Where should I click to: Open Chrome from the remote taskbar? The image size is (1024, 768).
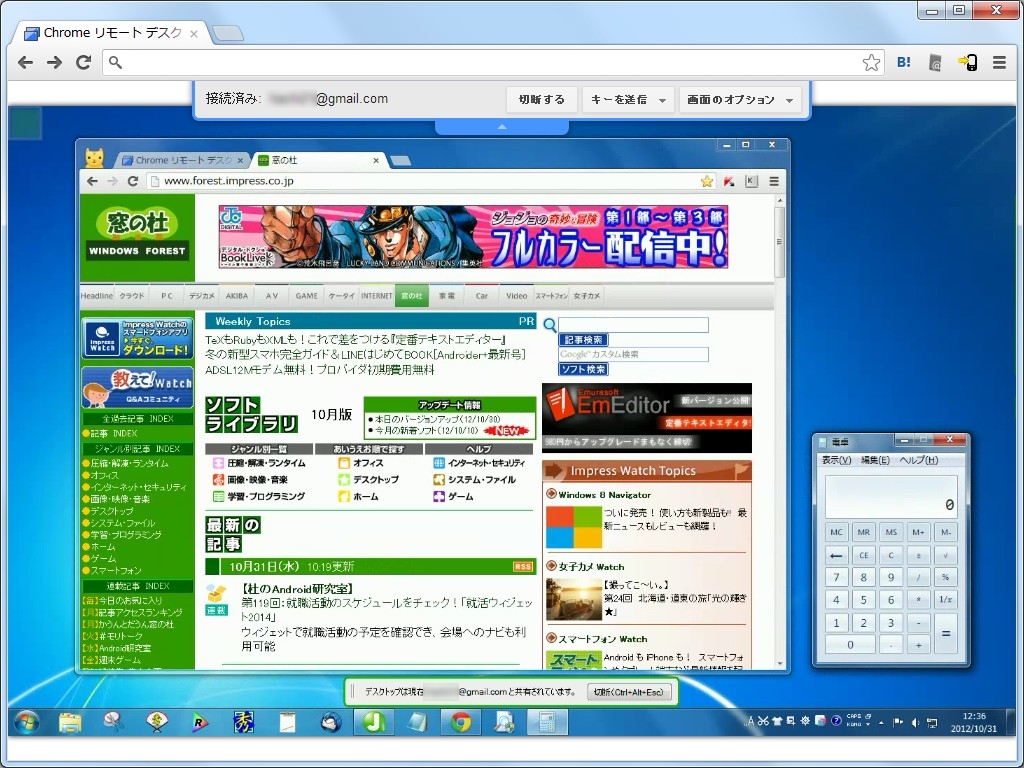point(460,721)
